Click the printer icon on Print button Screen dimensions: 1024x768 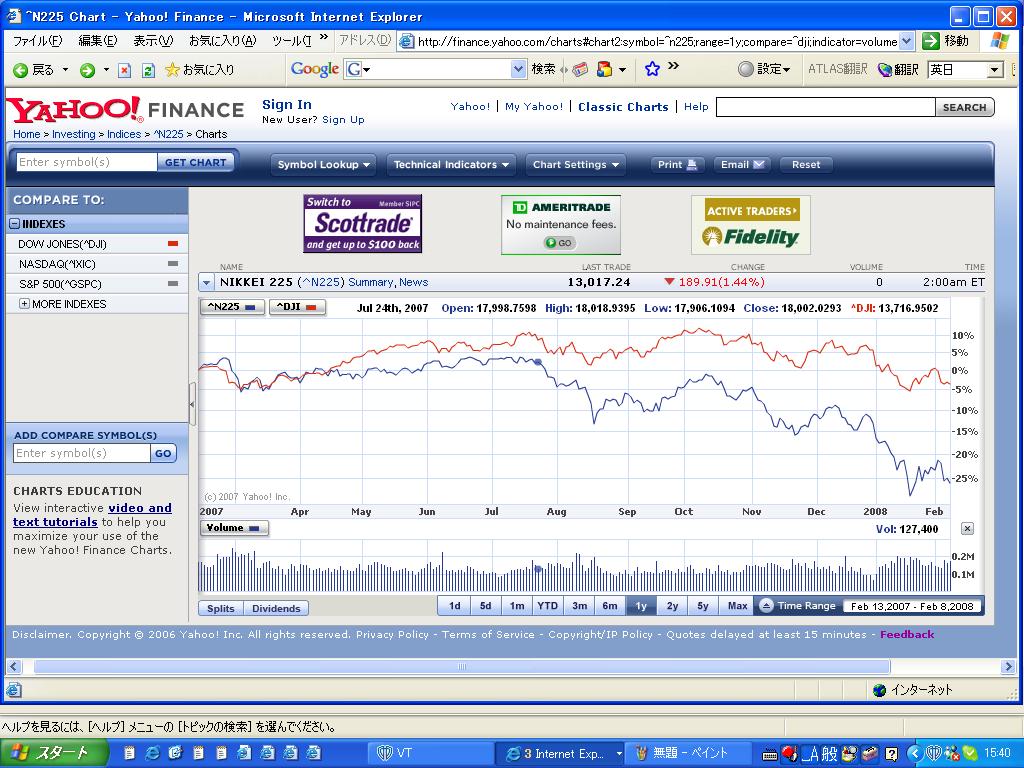(692, 165)
